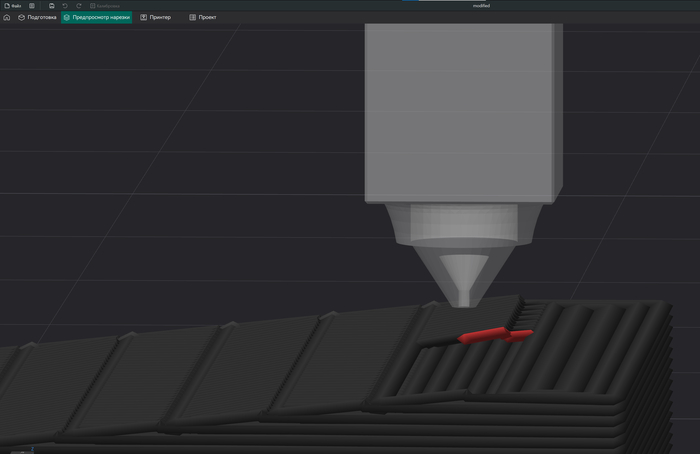
Task: Open the Проект tab
Action: point(203,17)
